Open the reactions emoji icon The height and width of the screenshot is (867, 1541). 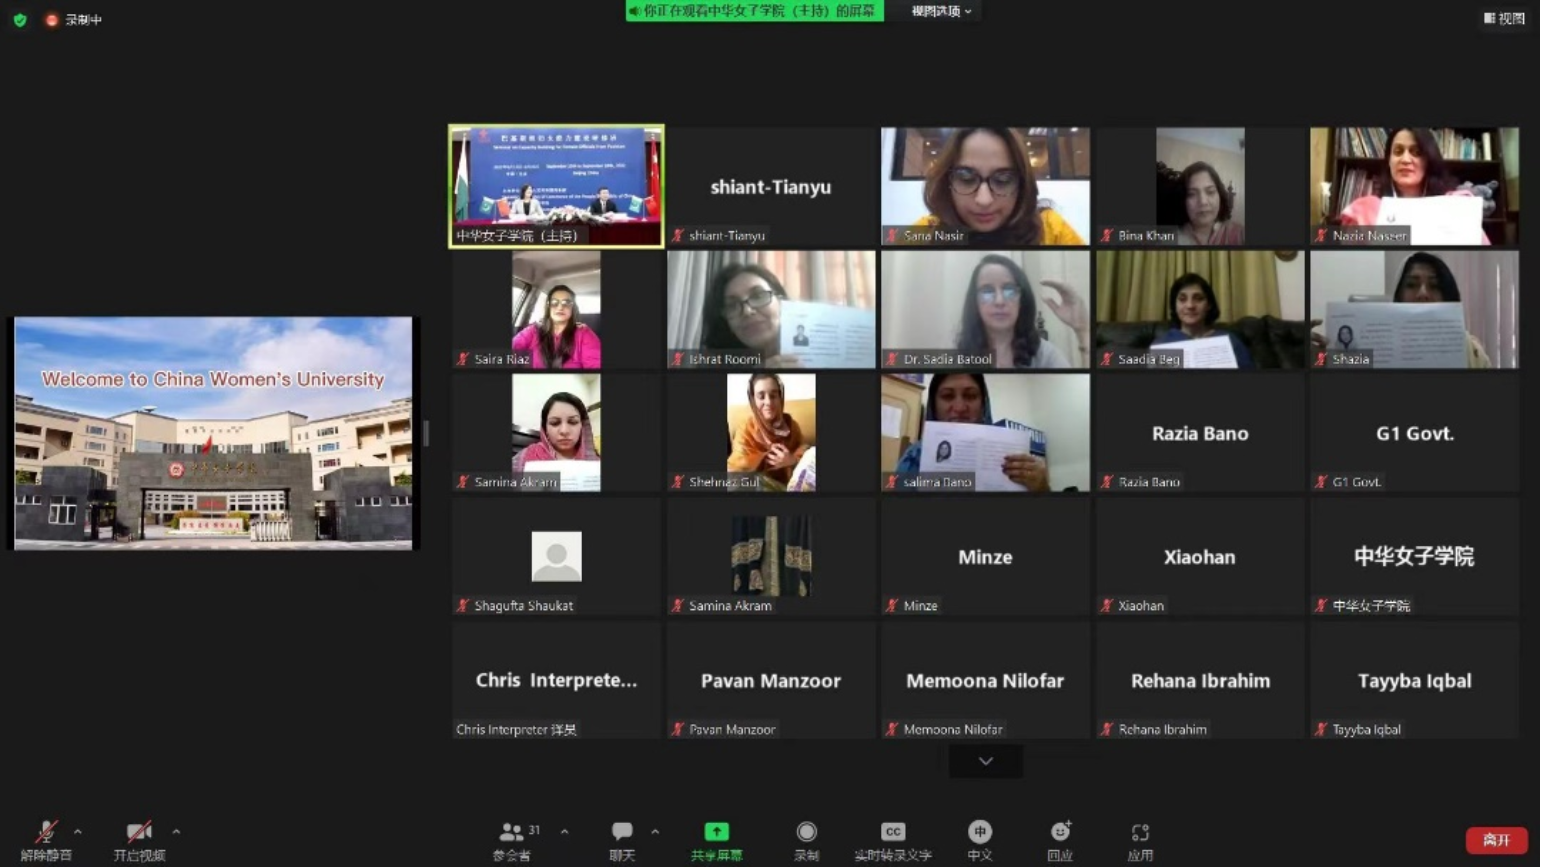(x=1060, y=832)
